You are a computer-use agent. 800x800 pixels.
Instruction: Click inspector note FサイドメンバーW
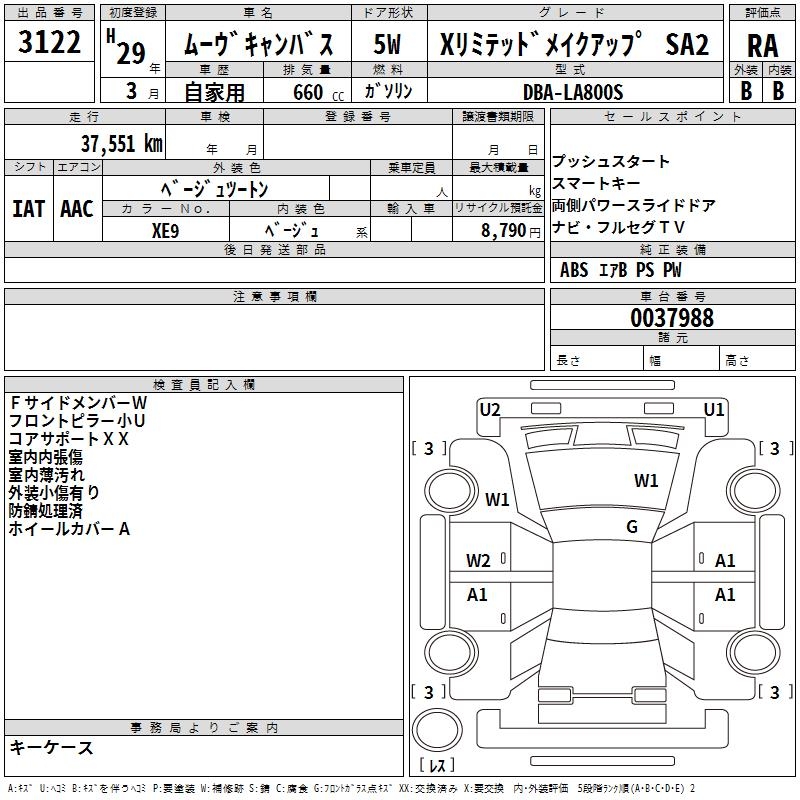(78, 403)
